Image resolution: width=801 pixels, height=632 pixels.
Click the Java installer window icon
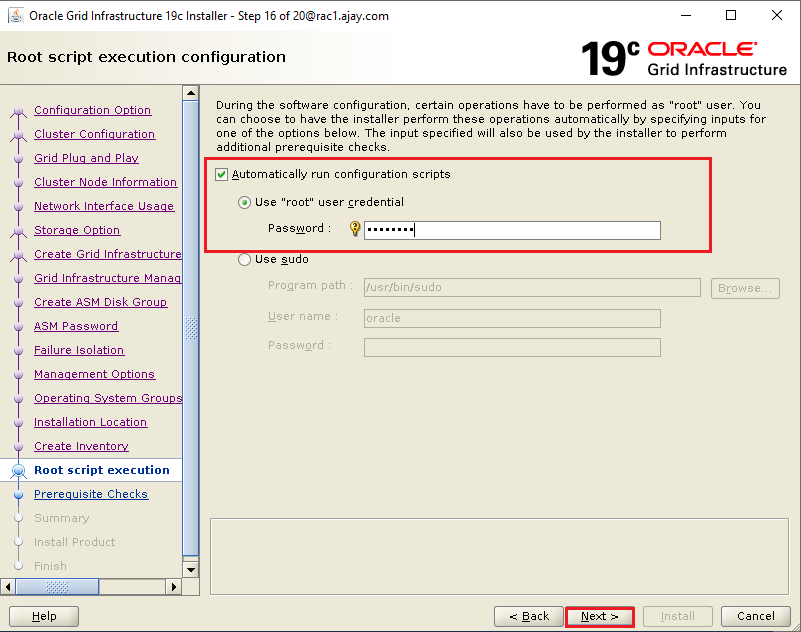[15, 15]
